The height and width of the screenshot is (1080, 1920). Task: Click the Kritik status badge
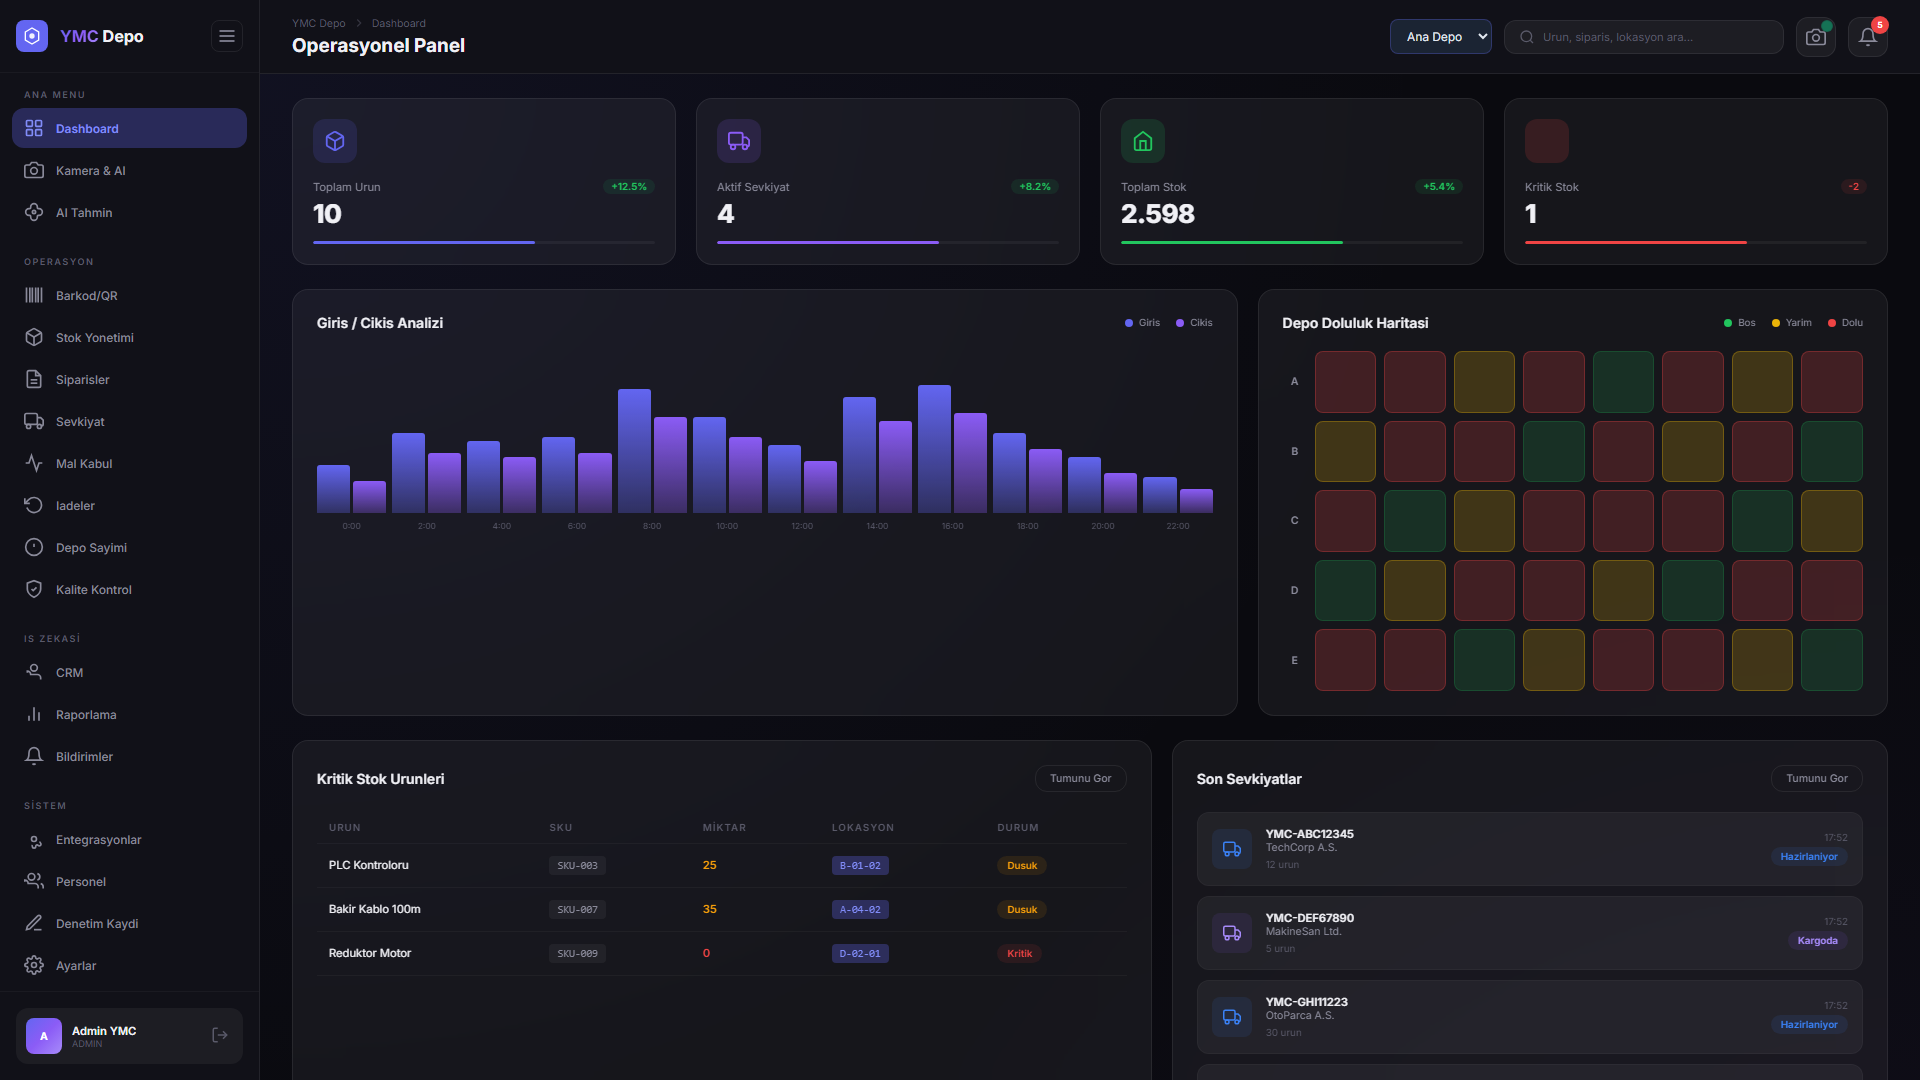pos(1019,954)
